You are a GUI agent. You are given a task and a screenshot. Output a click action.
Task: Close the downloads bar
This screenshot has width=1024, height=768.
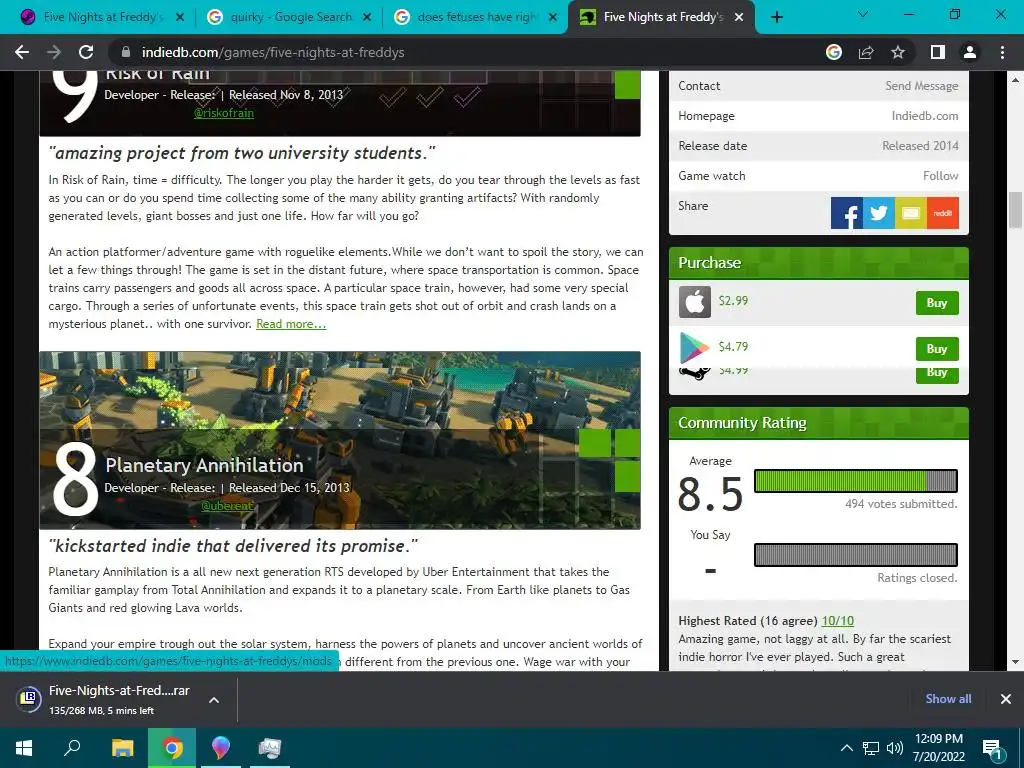(1006, 699)
